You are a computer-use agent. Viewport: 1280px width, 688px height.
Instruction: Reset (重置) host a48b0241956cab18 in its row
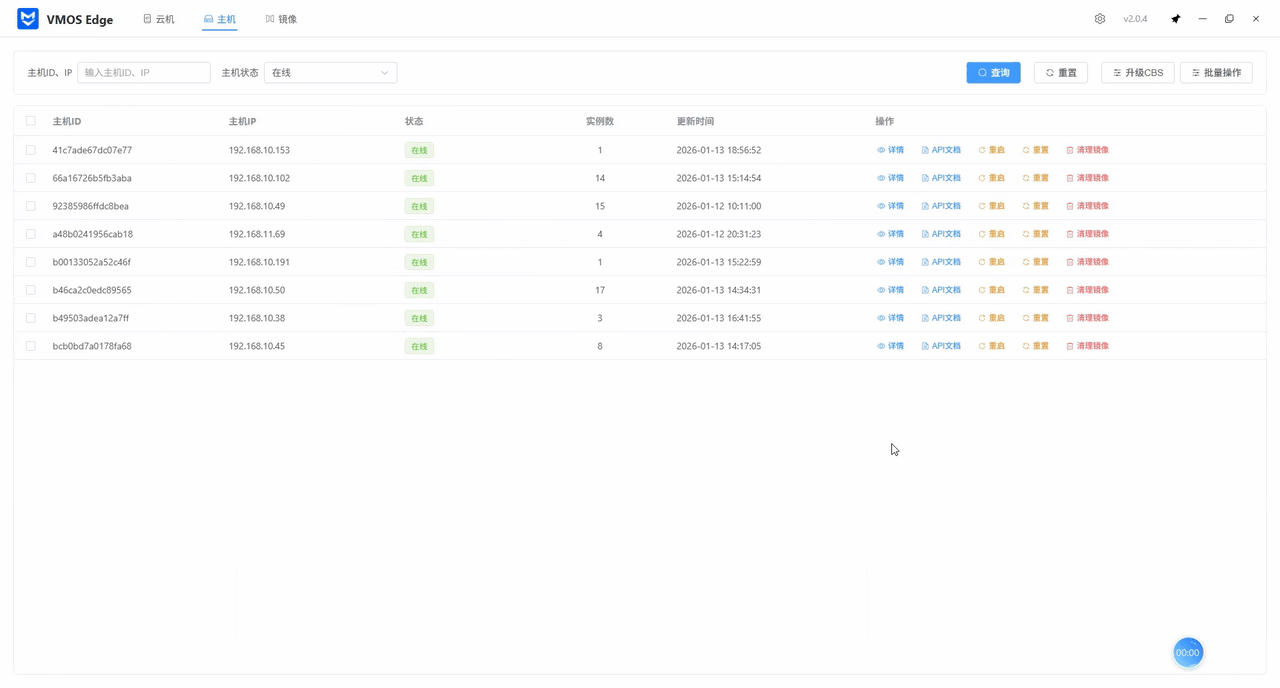[x=1035, y=234]
